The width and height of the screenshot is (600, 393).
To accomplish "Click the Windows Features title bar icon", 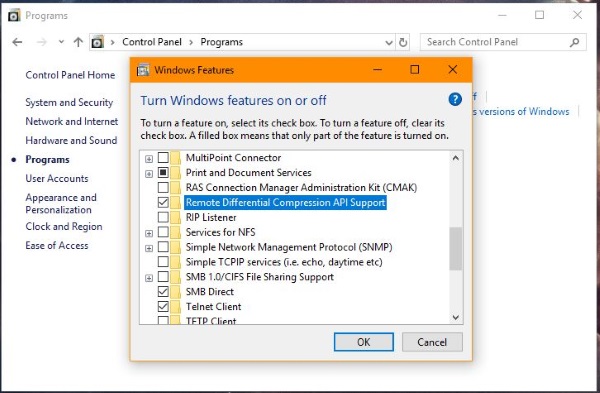I will tap(143, 70).
